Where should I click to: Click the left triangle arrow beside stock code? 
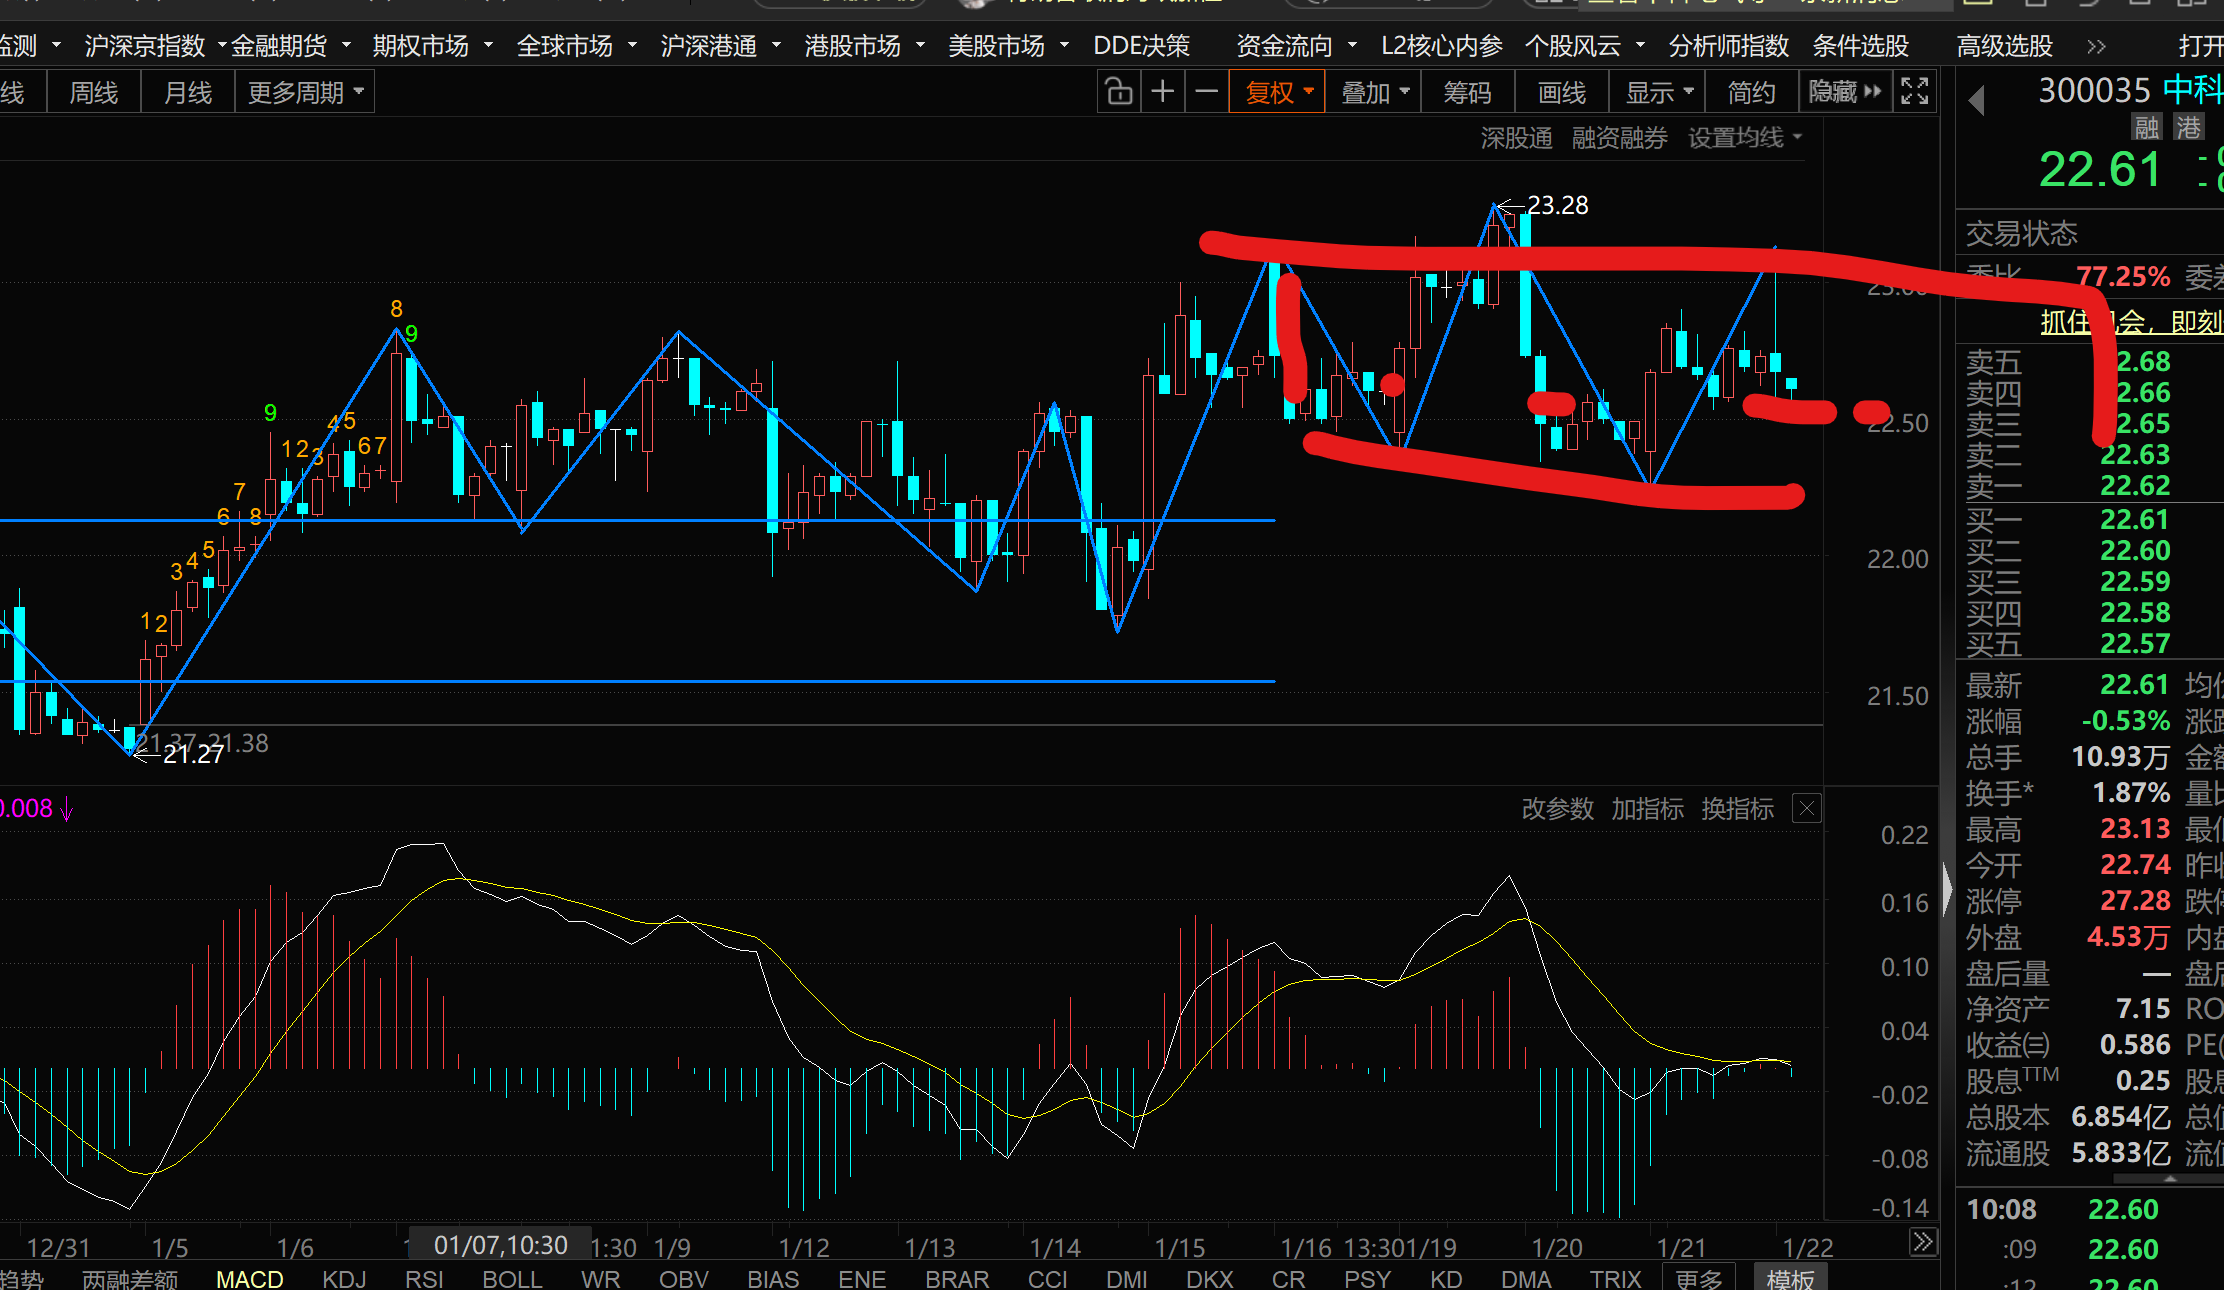pos(1976,100)
